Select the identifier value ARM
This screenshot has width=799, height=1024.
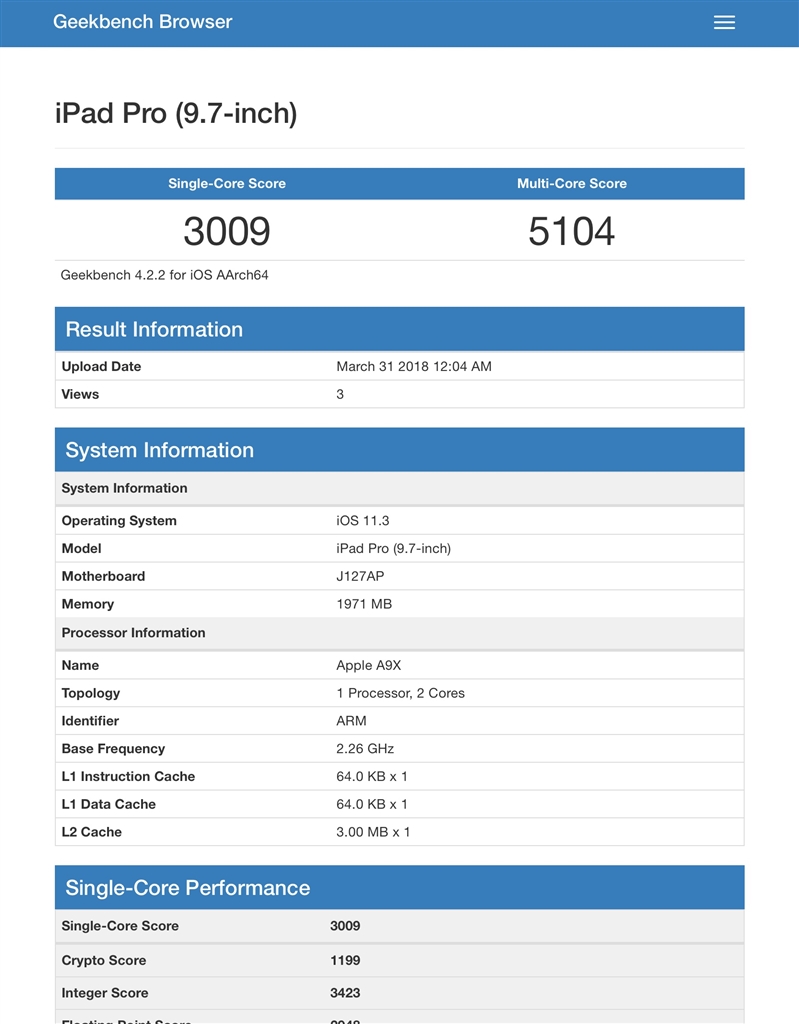351,721
